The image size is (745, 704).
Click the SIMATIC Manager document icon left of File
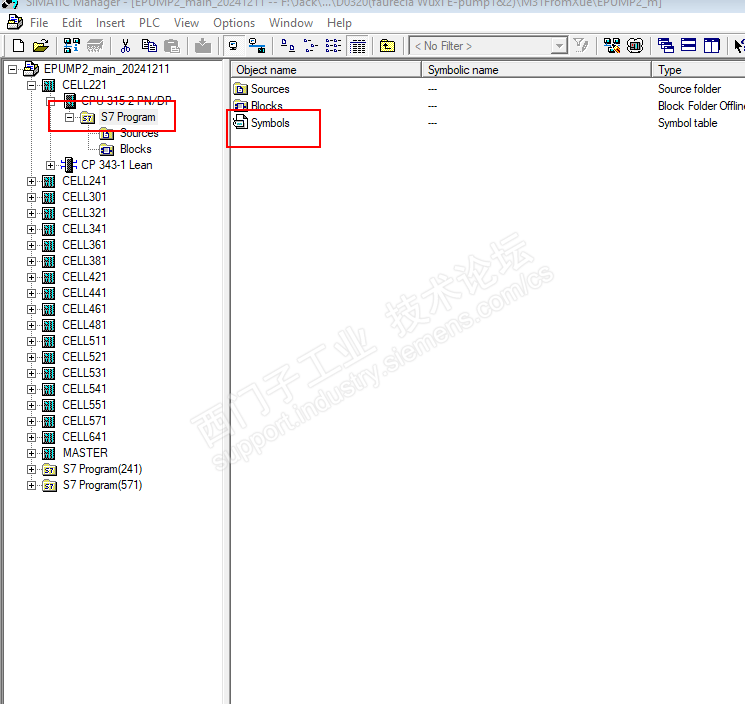tap(15, 22)
